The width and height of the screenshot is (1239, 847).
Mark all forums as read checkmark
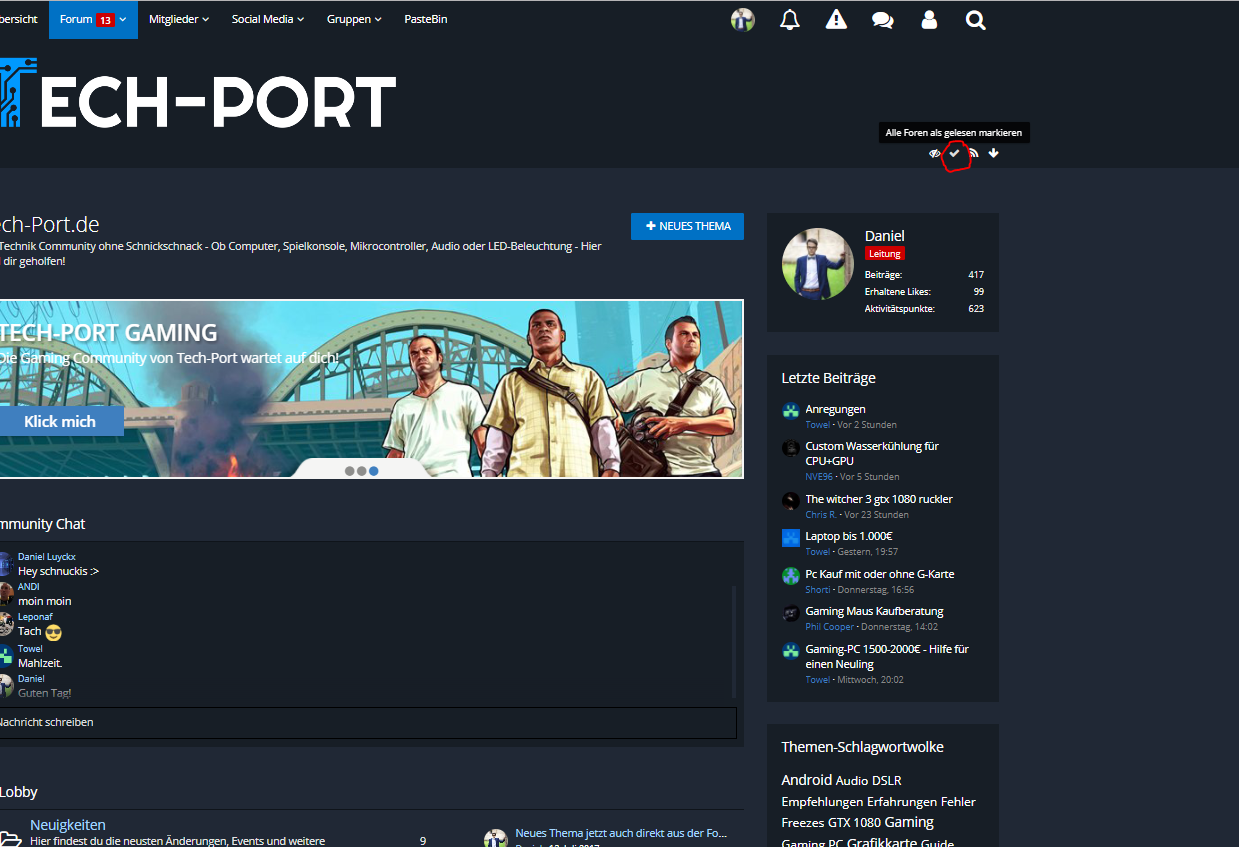[954, 153]
